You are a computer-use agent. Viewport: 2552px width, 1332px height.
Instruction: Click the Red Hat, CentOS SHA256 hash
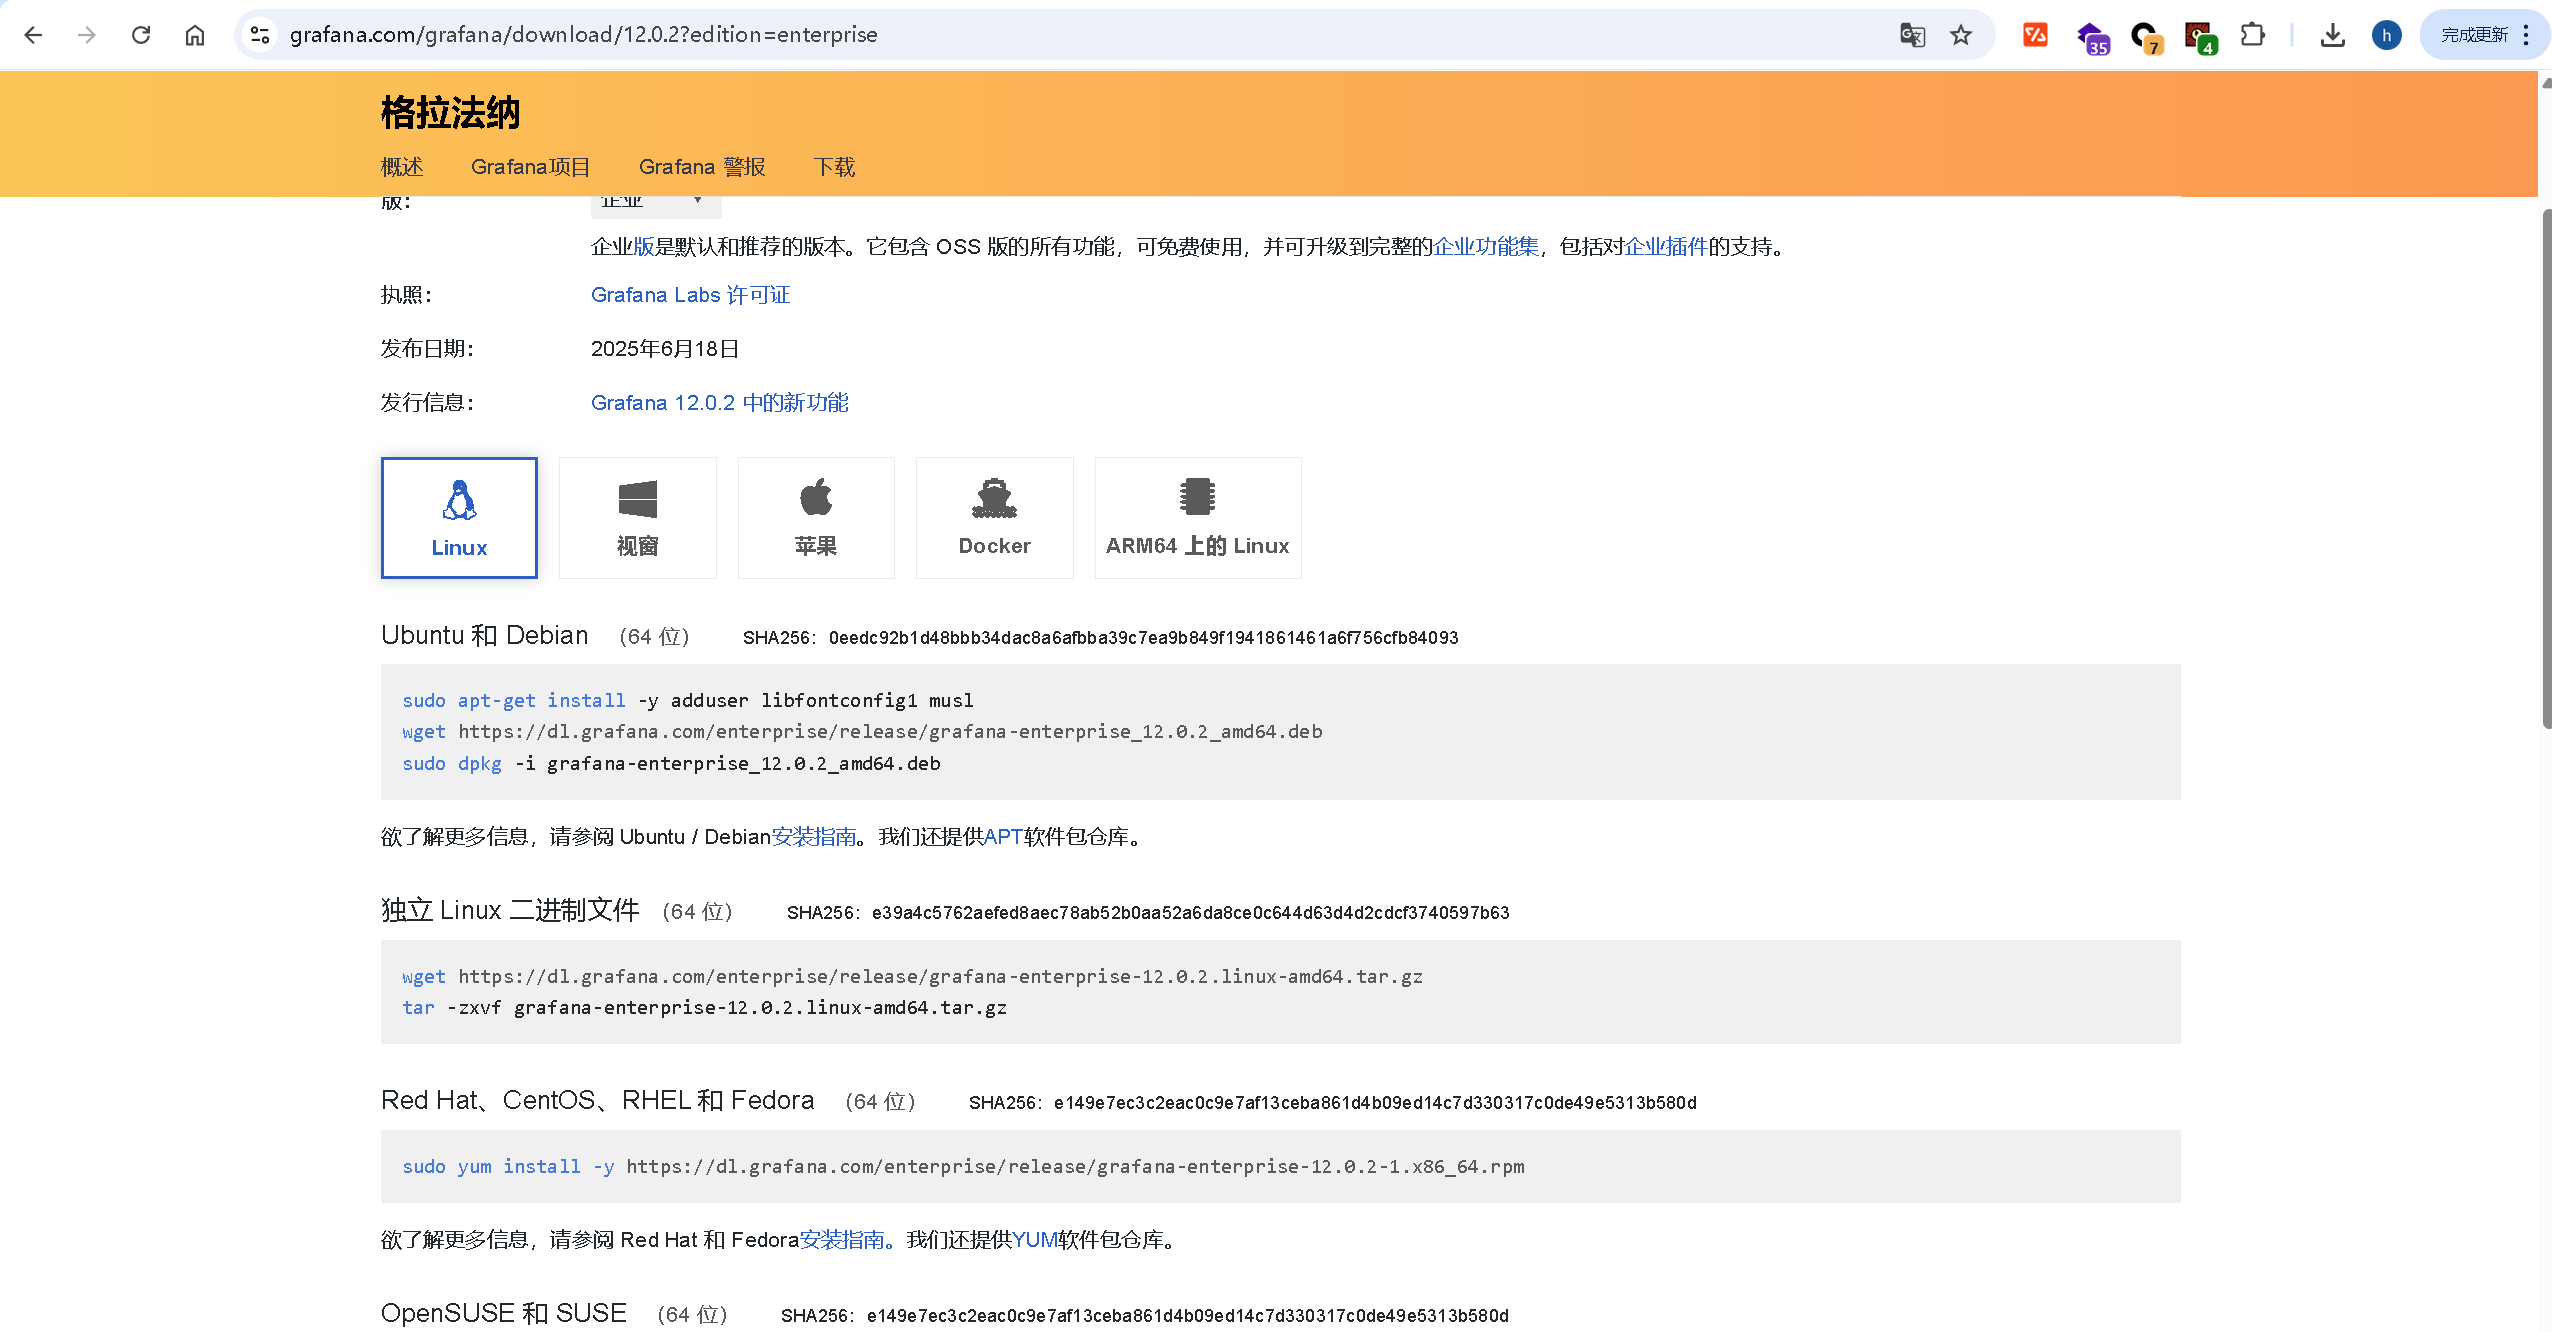click(x=1375, y=1103)
